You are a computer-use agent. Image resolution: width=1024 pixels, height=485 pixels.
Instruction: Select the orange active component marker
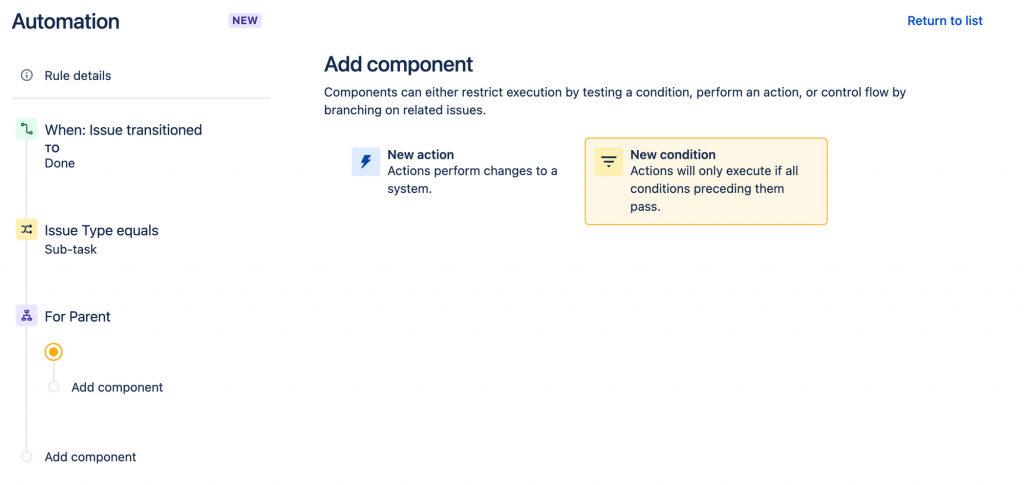54,352
